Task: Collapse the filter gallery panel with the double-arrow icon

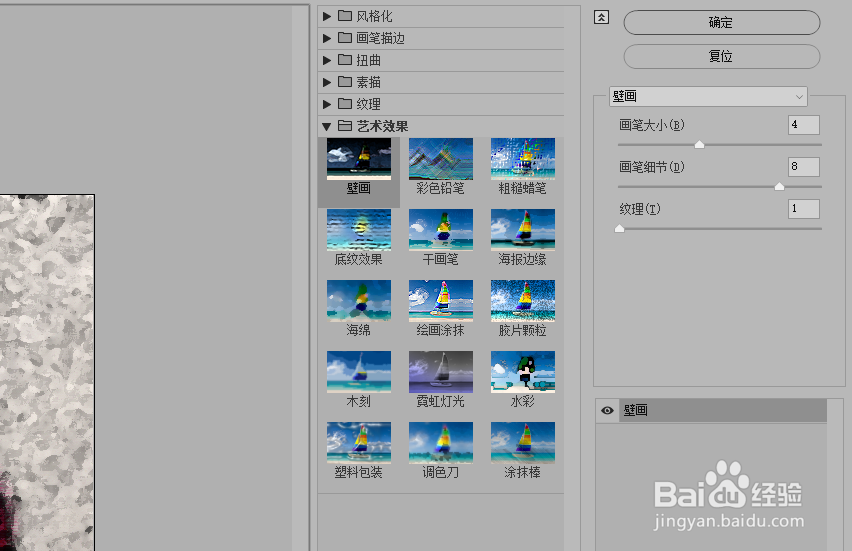Action: coord(601,17)
